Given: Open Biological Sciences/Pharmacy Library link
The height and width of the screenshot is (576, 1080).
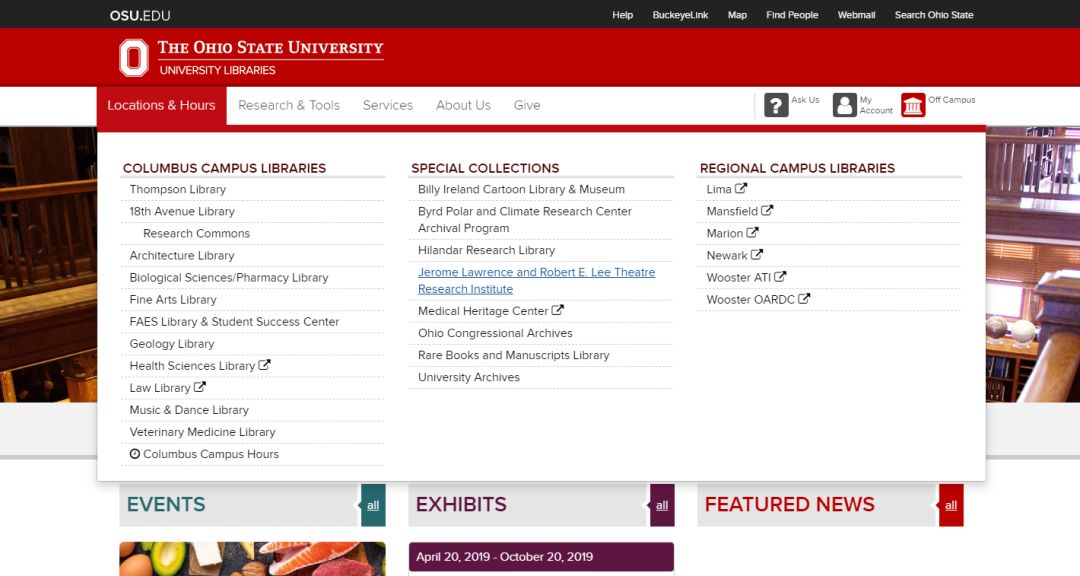Looking at the screenshot, I should coord(229,277).
